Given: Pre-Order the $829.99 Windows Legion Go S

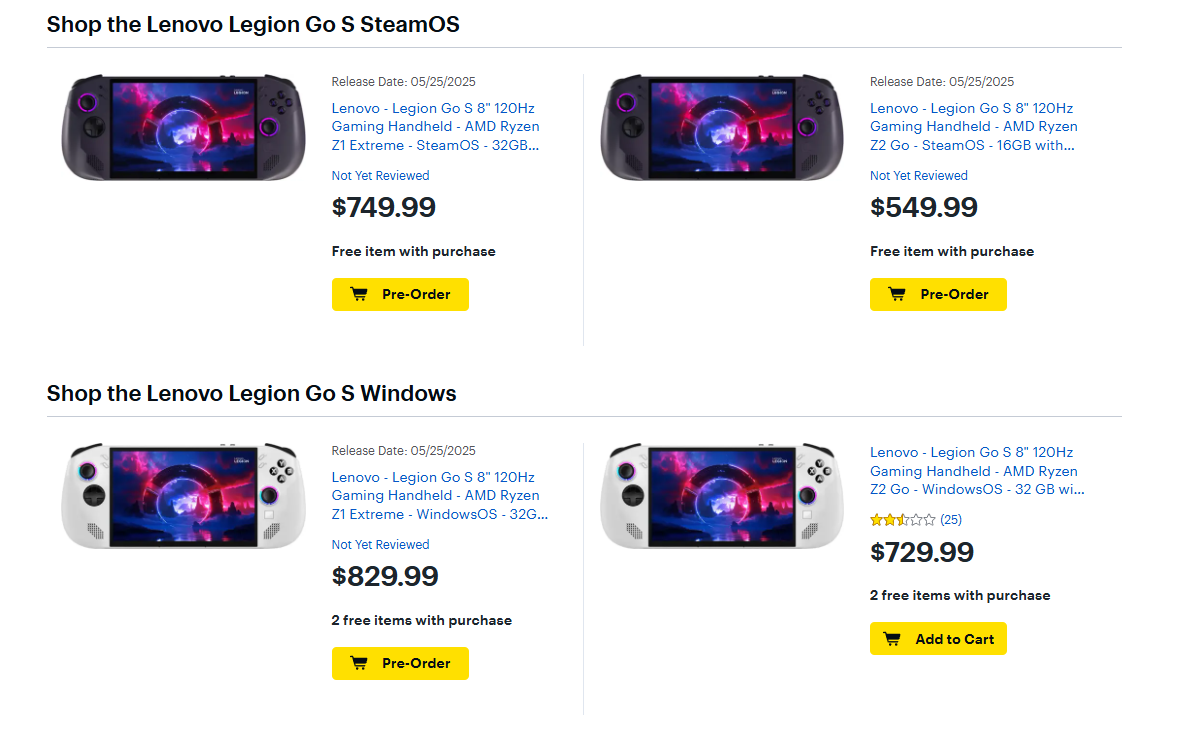Looking at the screenshot, I should (400, 663).
